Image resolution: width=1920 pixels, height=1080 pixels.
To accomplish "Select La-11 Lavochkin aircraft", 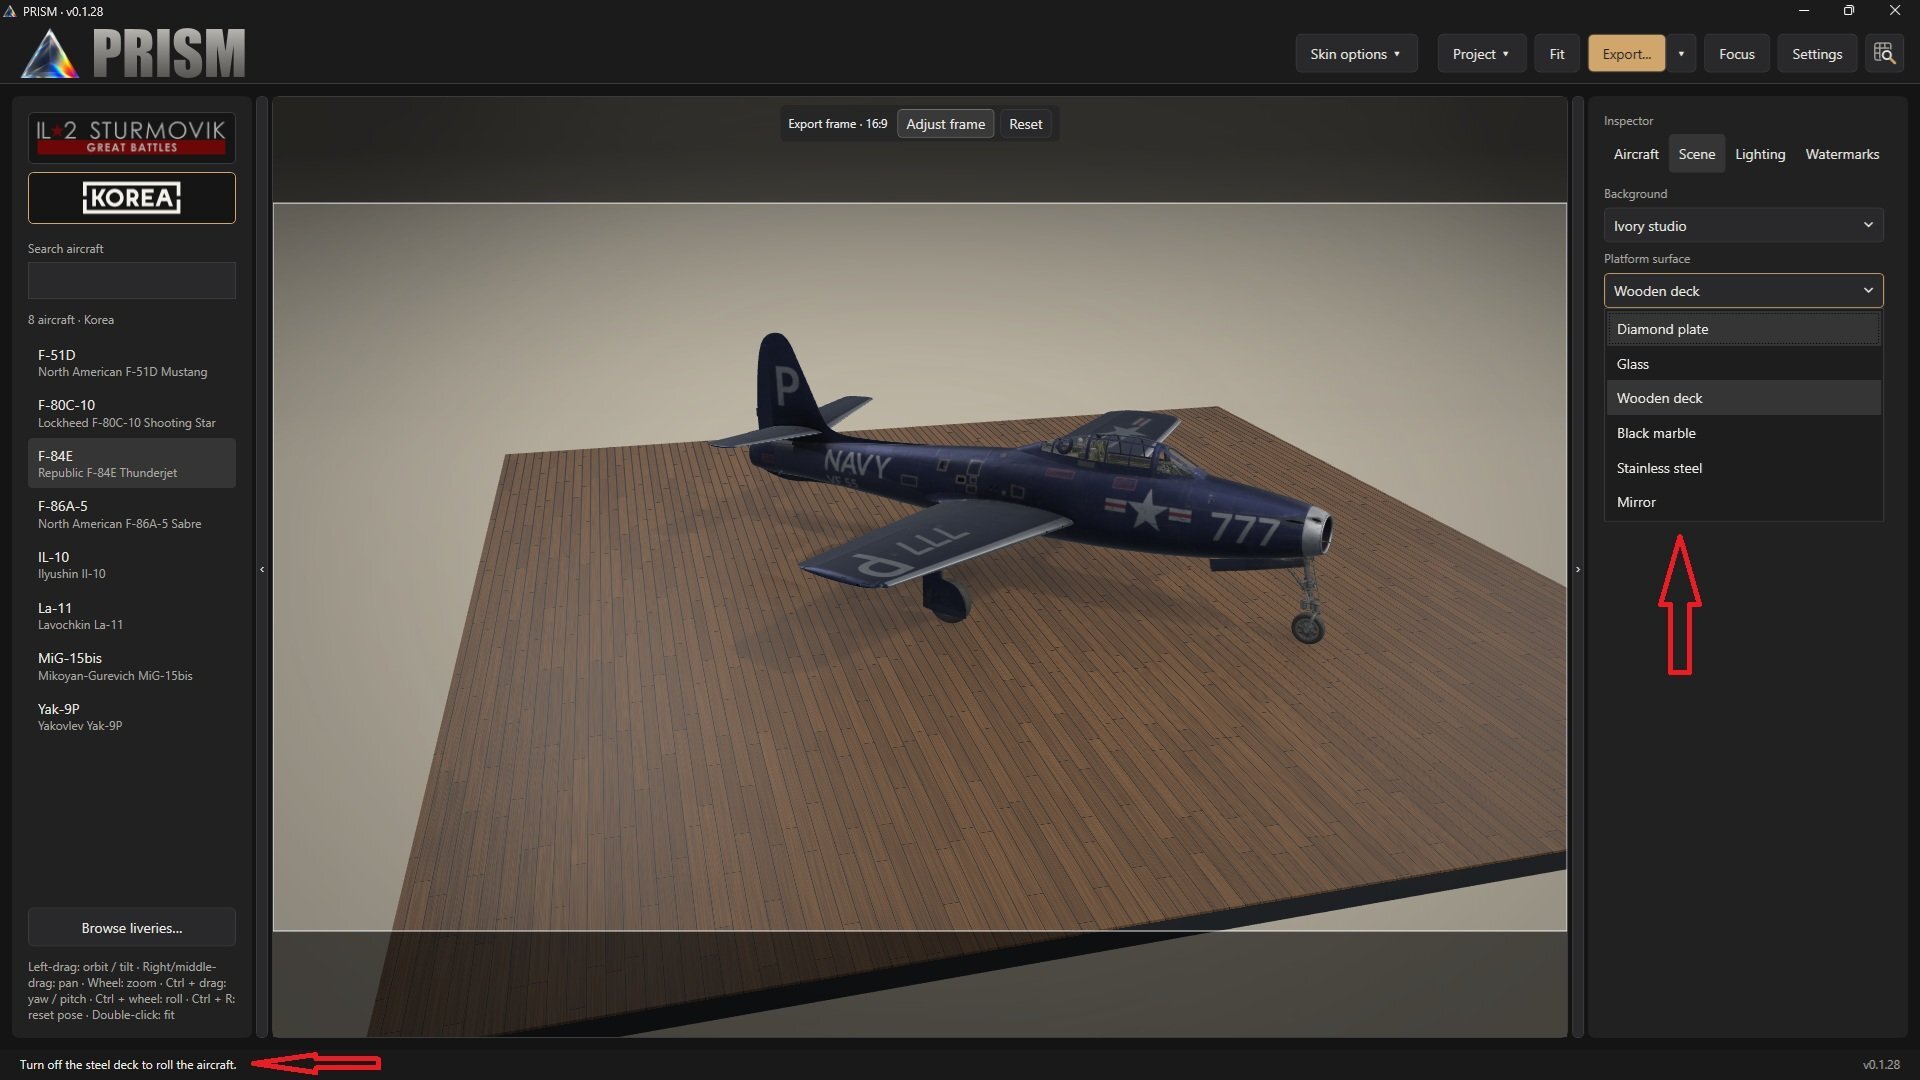I will (x=132, y=616).
